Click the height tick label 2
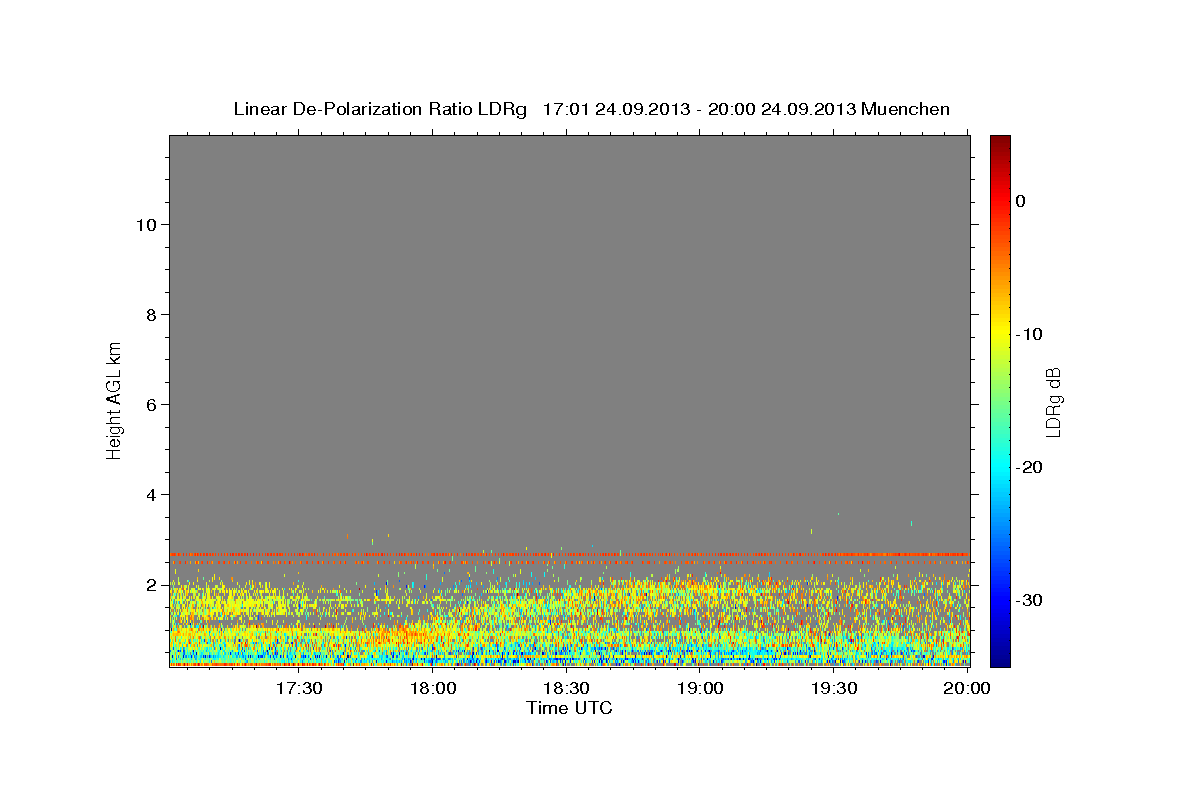This screenshot has width=1200, height=800. click(152, 585)
